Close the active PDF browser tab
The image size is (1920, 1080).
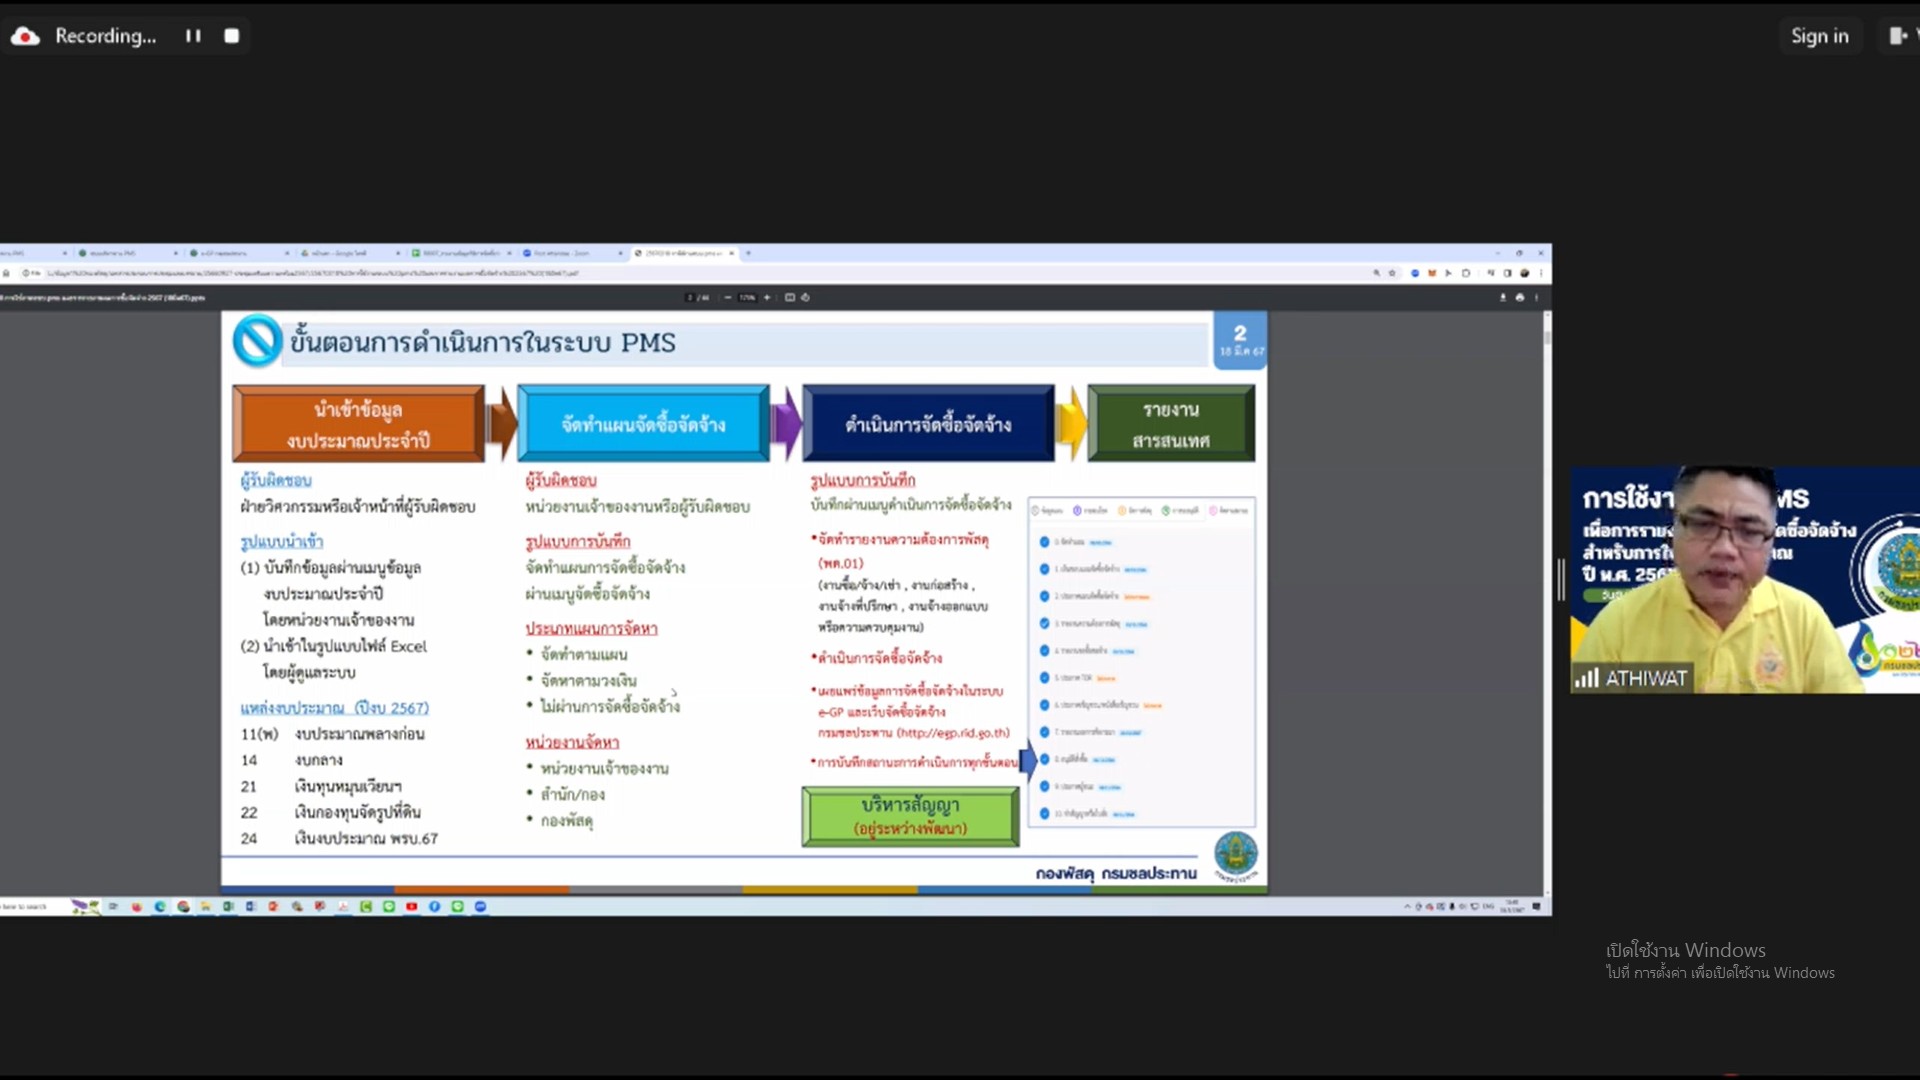[x=732, y=253]
